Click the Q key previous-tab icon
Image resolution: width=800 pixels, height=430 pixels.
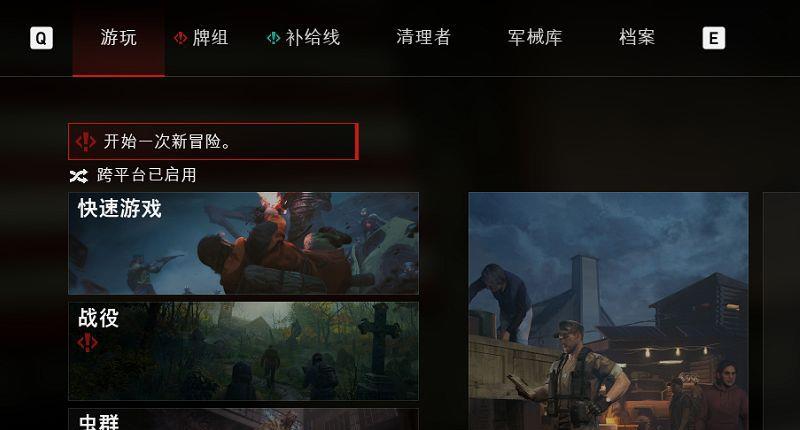pos(41,38)
